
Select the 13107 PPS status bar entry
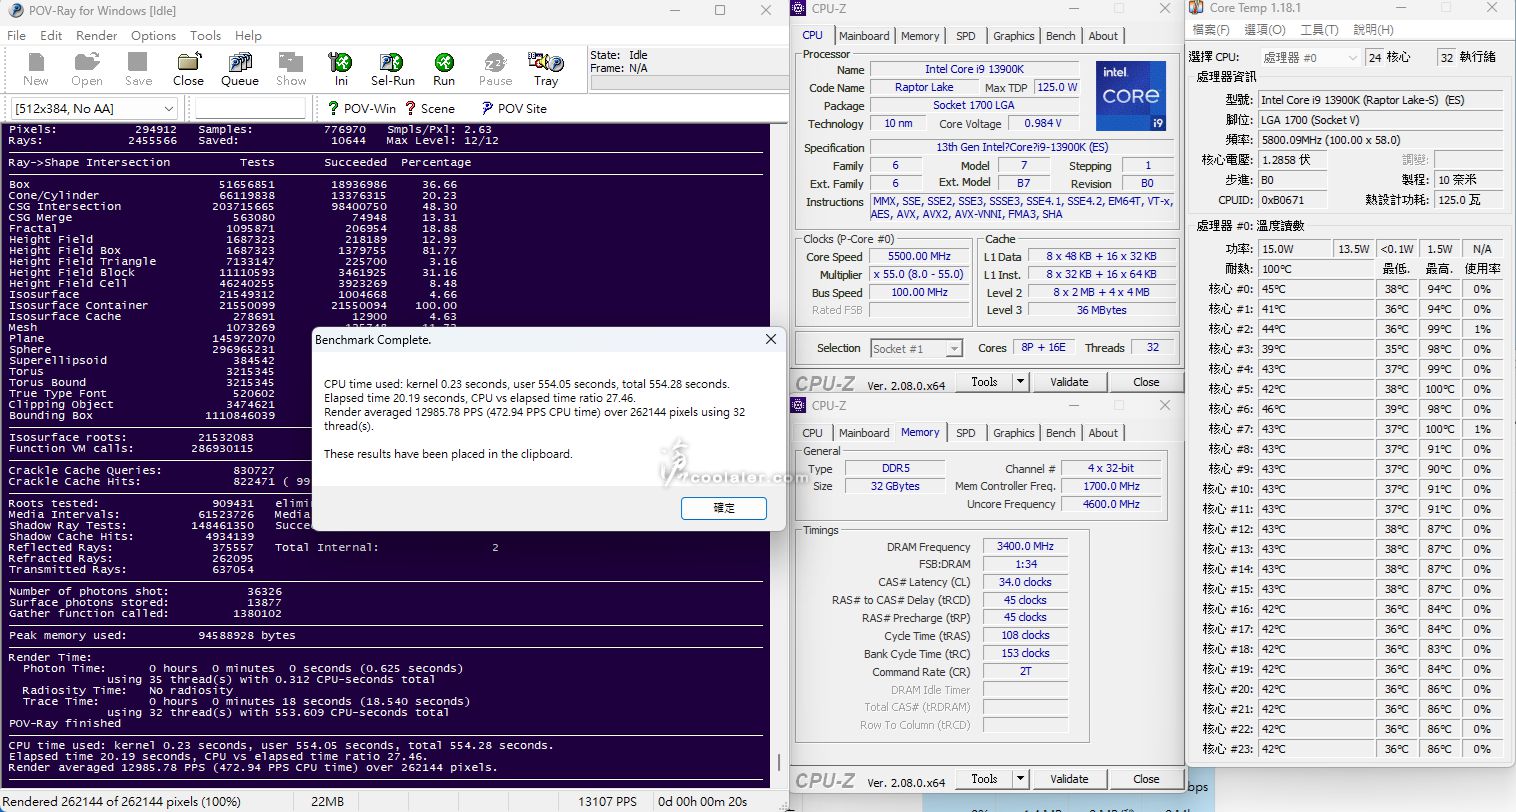click(607, 802)
